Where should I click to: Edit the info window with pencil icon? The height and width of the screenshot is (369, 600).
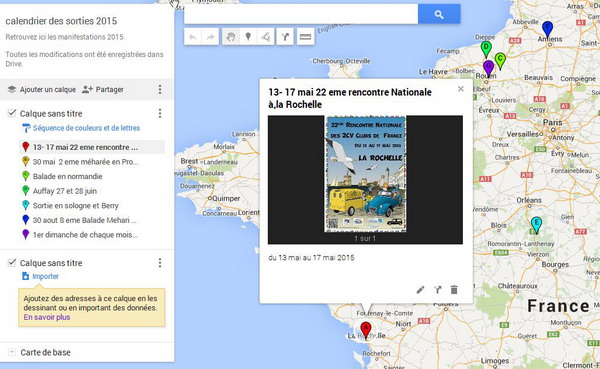point(420,290)
